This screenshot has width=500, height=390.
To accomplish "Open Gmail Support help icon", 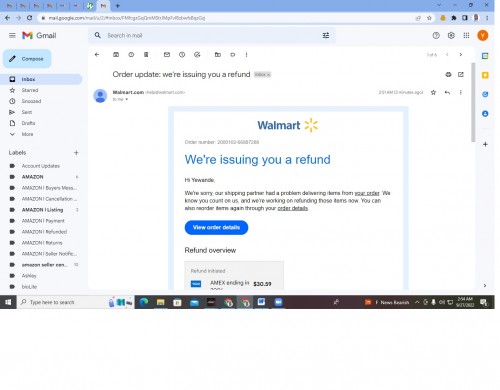I will coord(436,35).
